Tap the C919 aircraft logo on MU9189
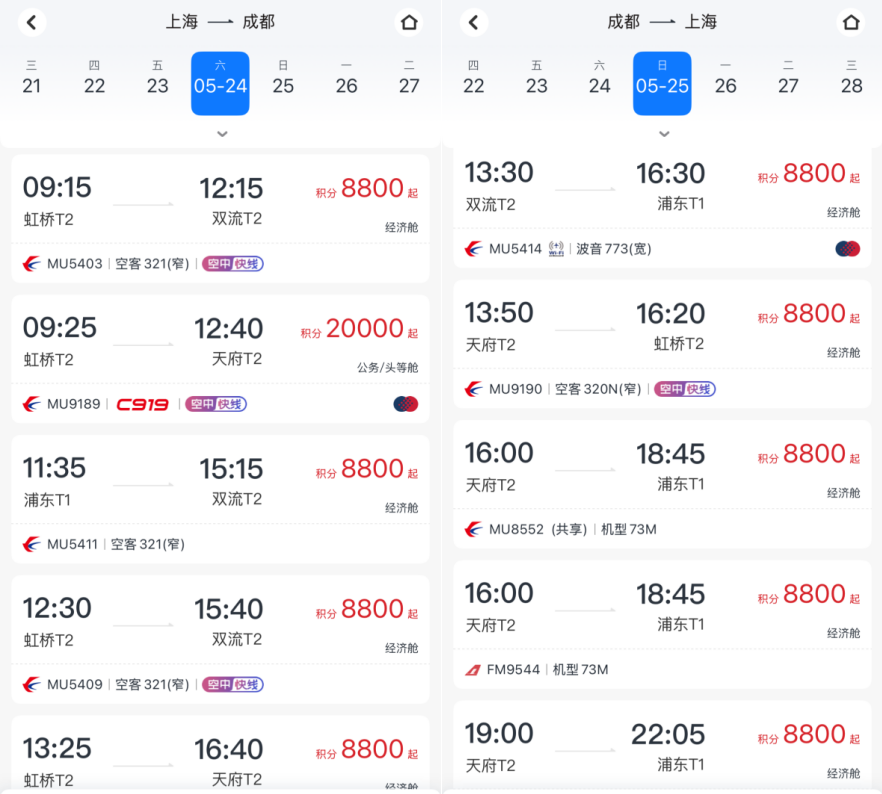882x794 pixels. point(142,404)
